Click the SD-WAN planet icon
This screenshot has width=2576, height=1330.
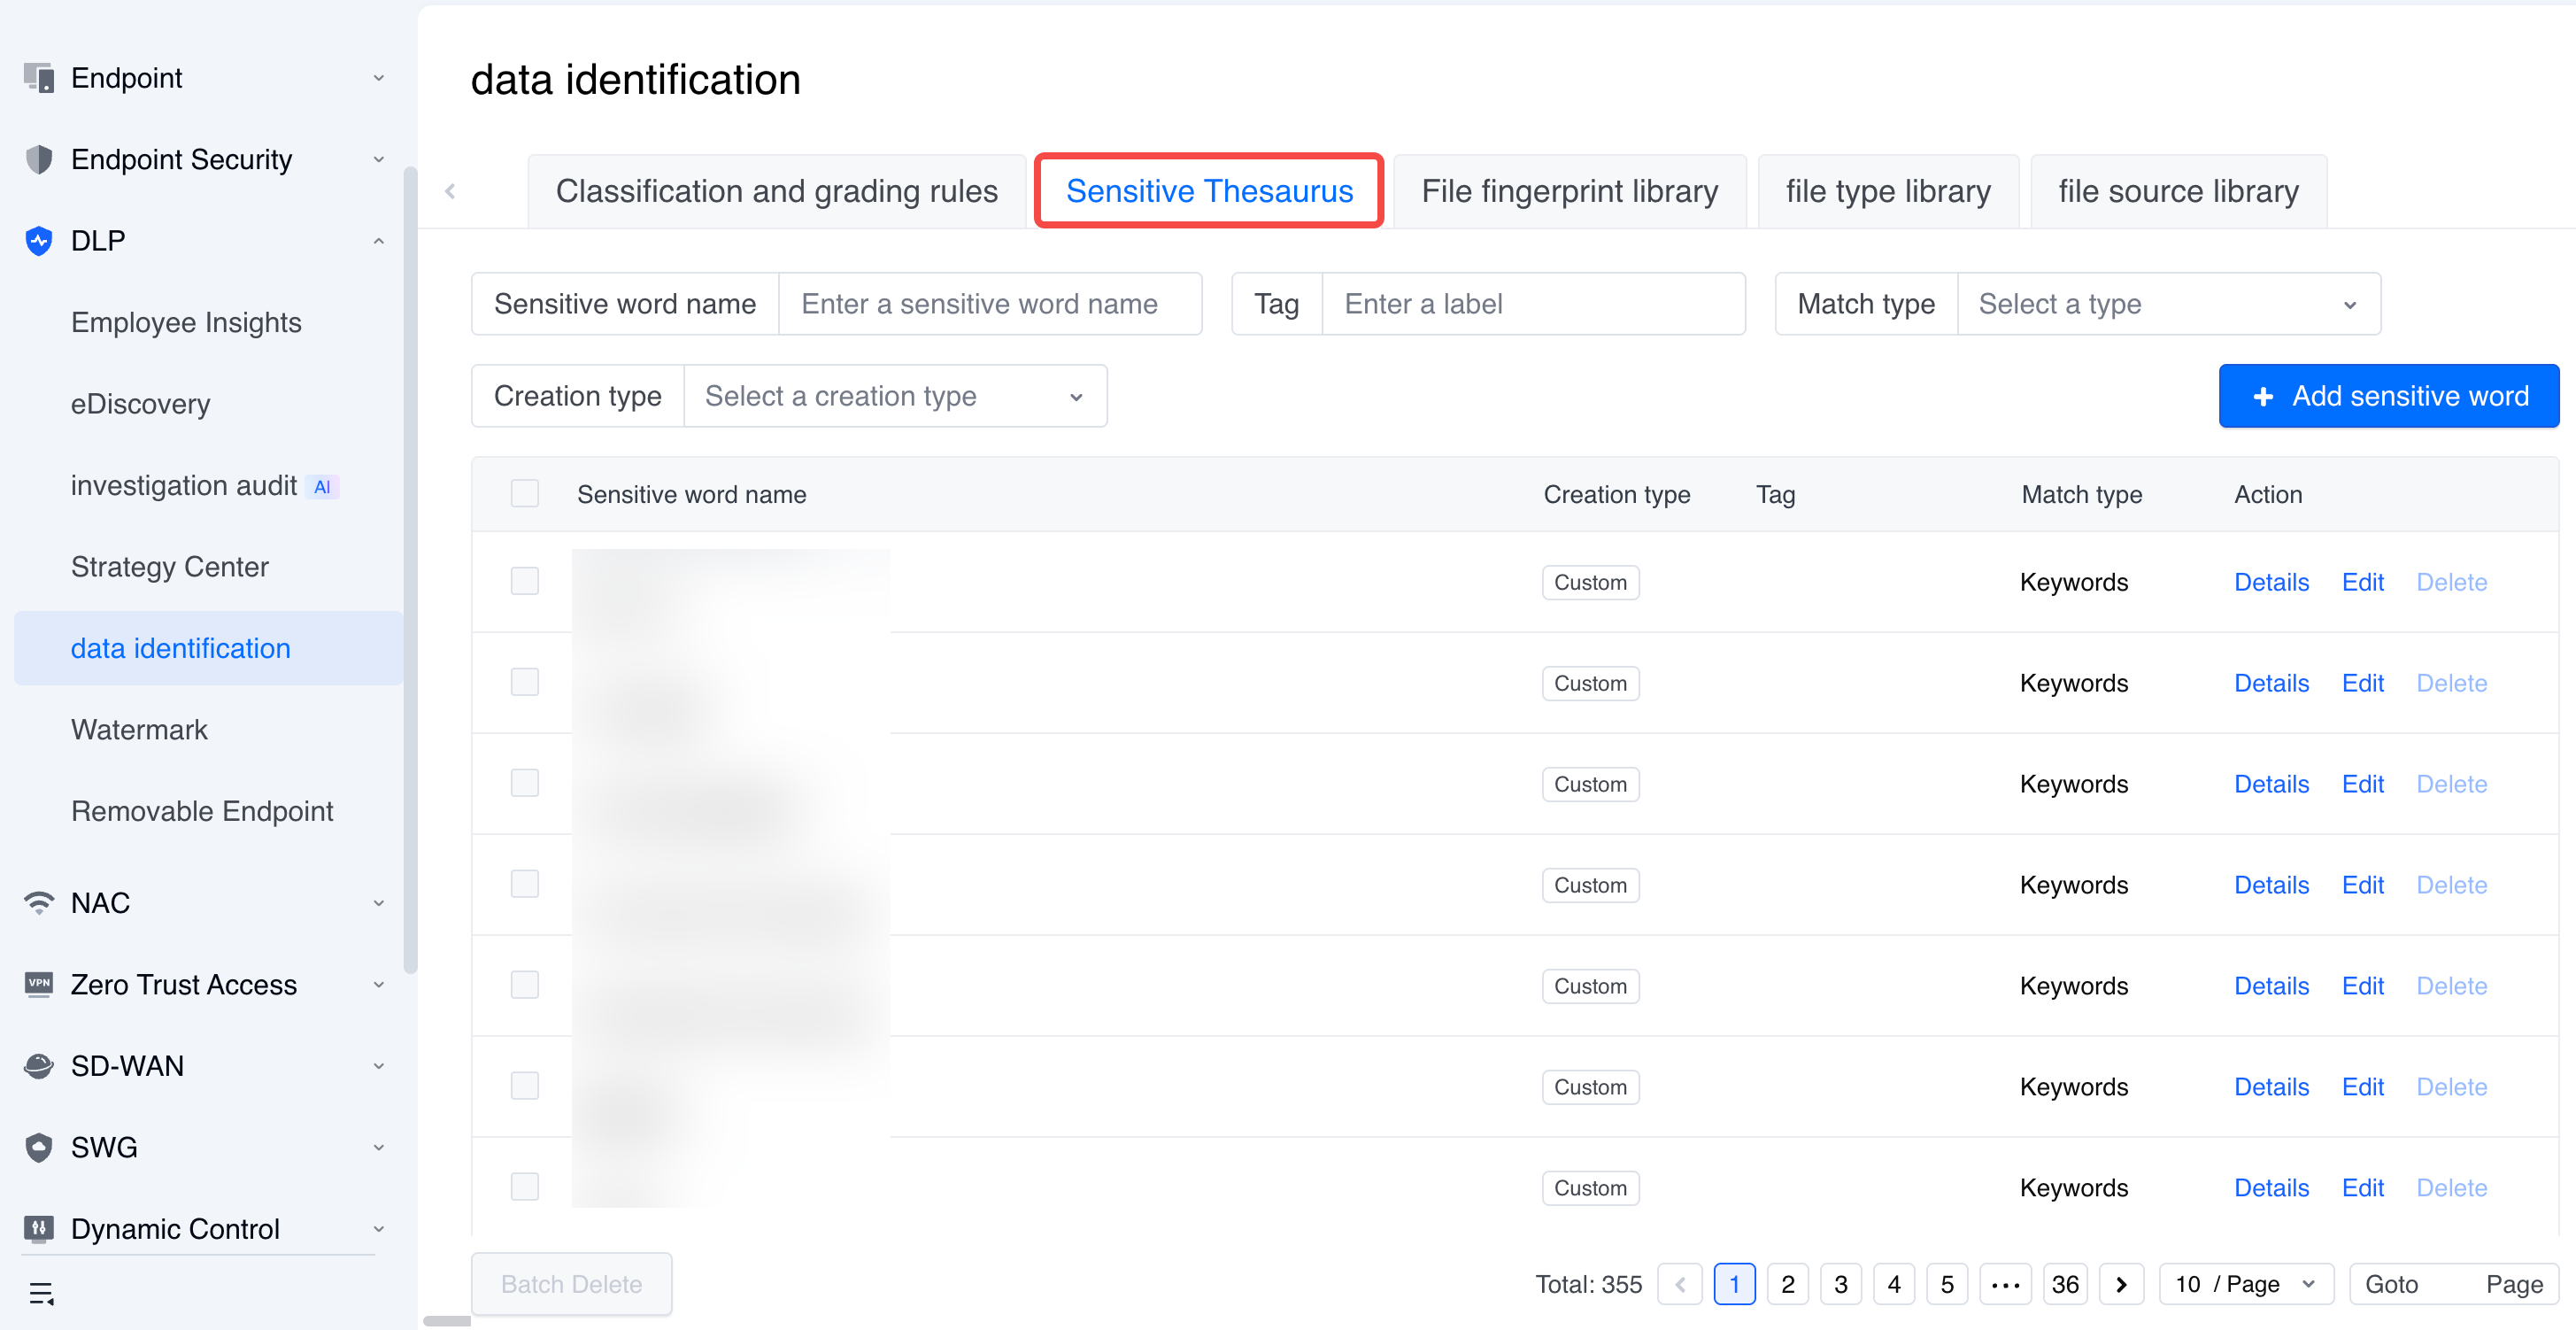click(x=38, y=1066)
